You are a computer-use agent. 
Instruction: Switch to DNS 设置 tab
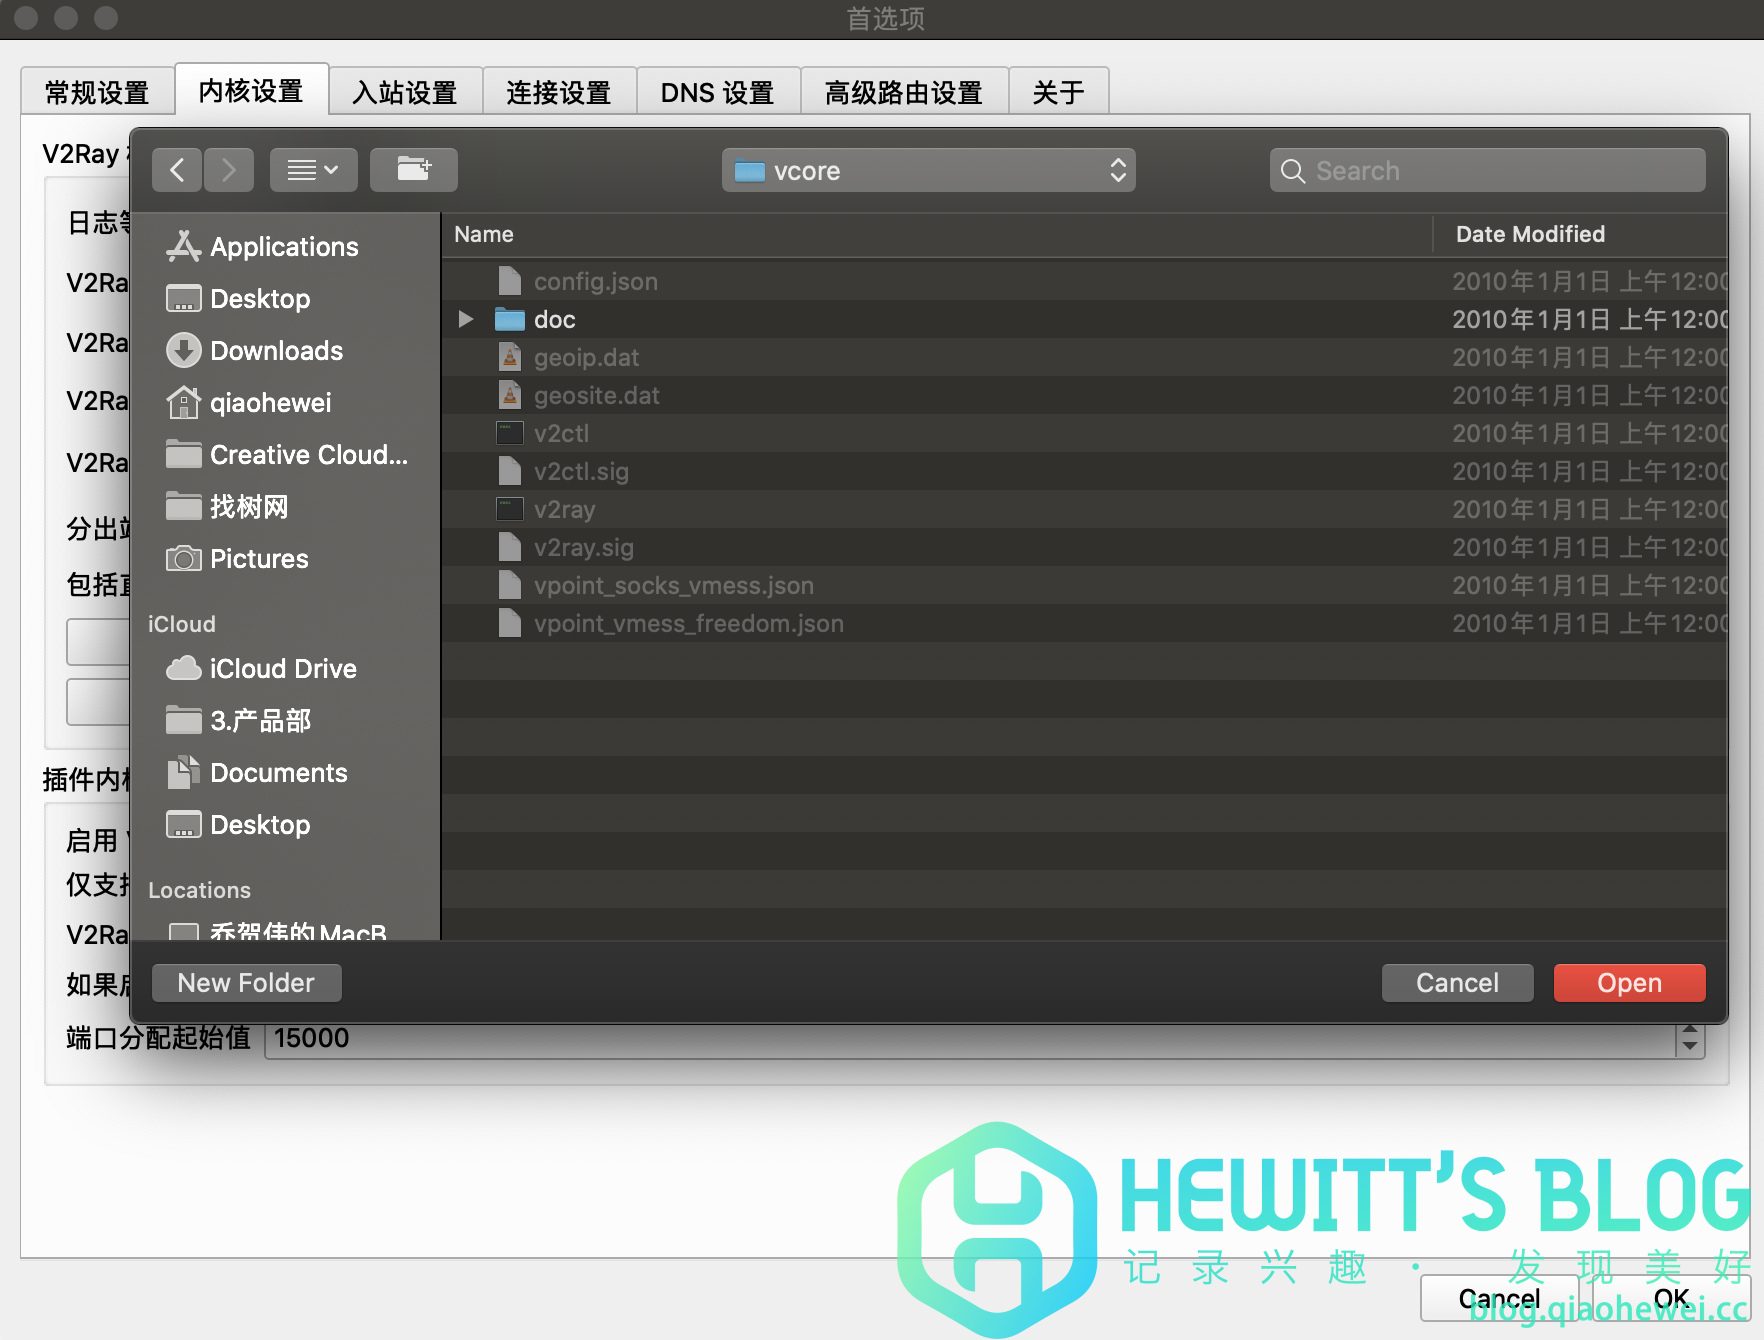click(718, 92)
